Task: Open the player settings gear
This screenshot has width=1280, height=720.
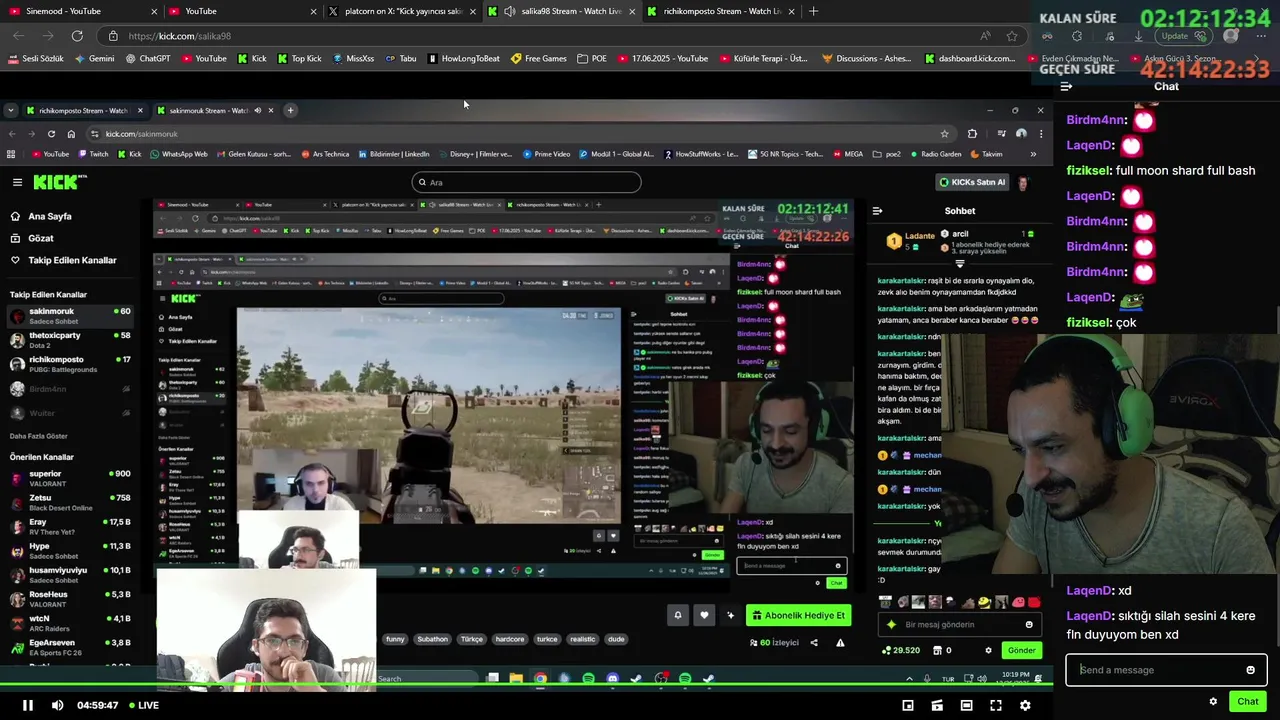Action: coord(1025,705)
